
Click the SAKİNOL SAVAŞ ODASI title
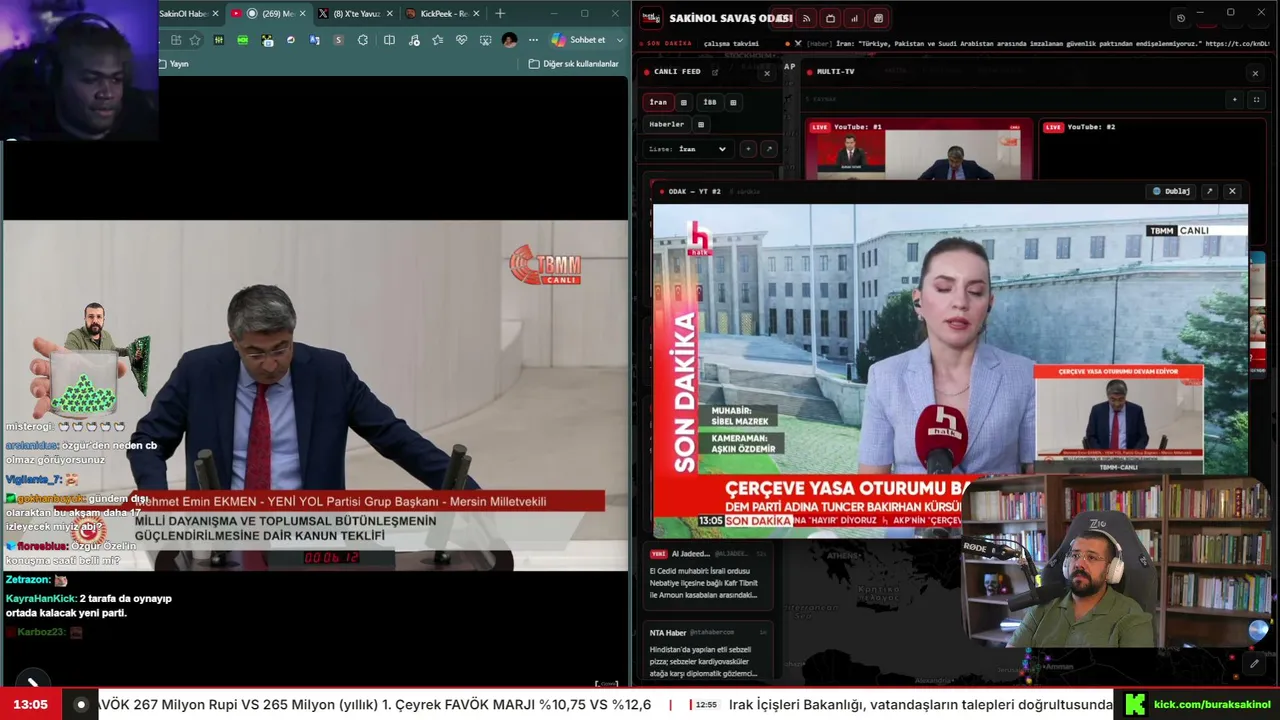pyautogui.click(x=731, y=18)
